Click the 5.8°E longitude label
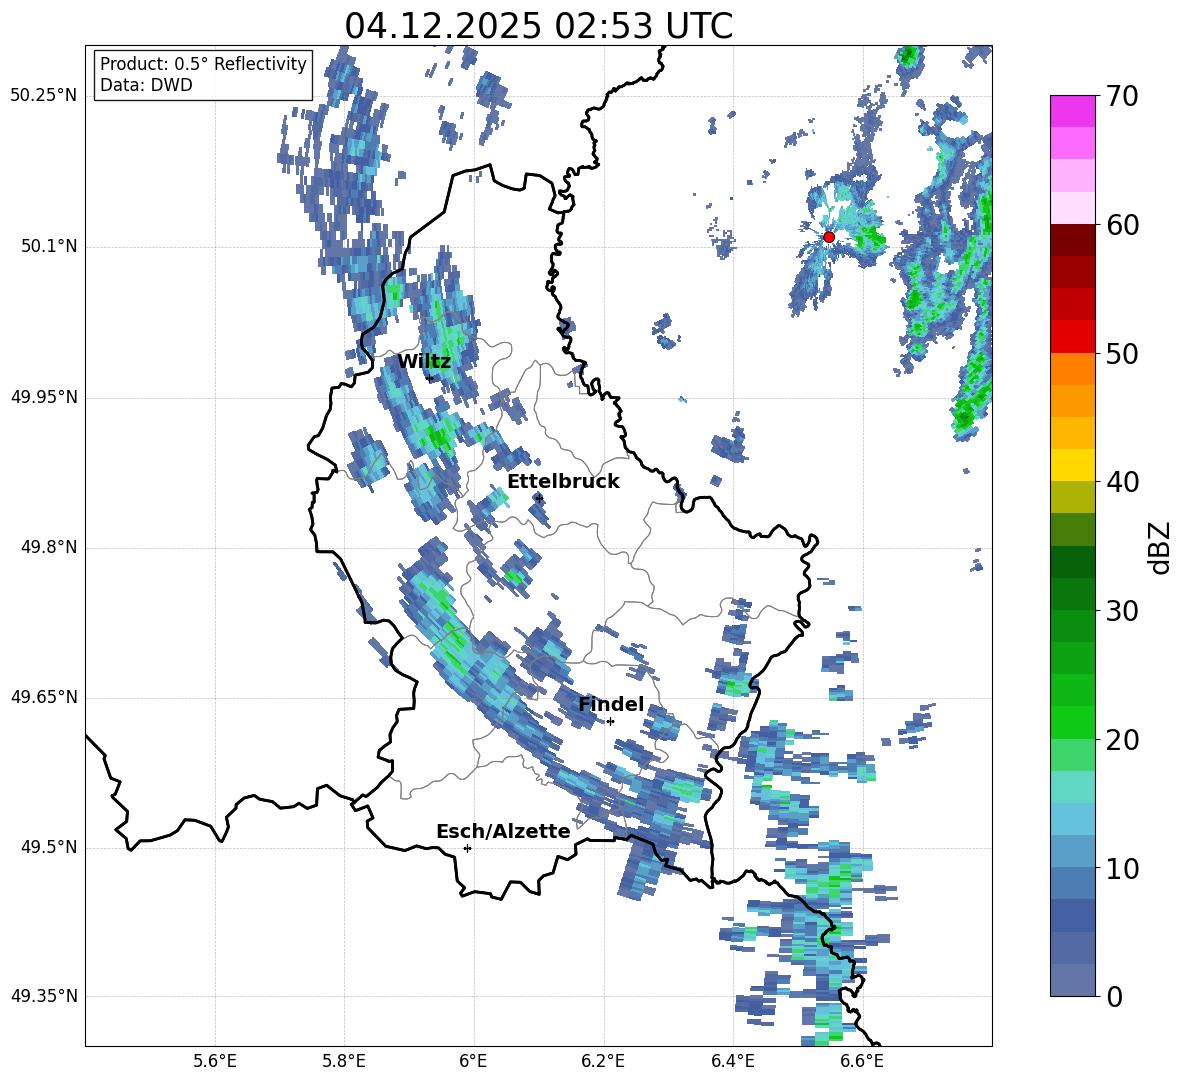This screenshot has width=1184, height=1081. [x=344, y=1061]
